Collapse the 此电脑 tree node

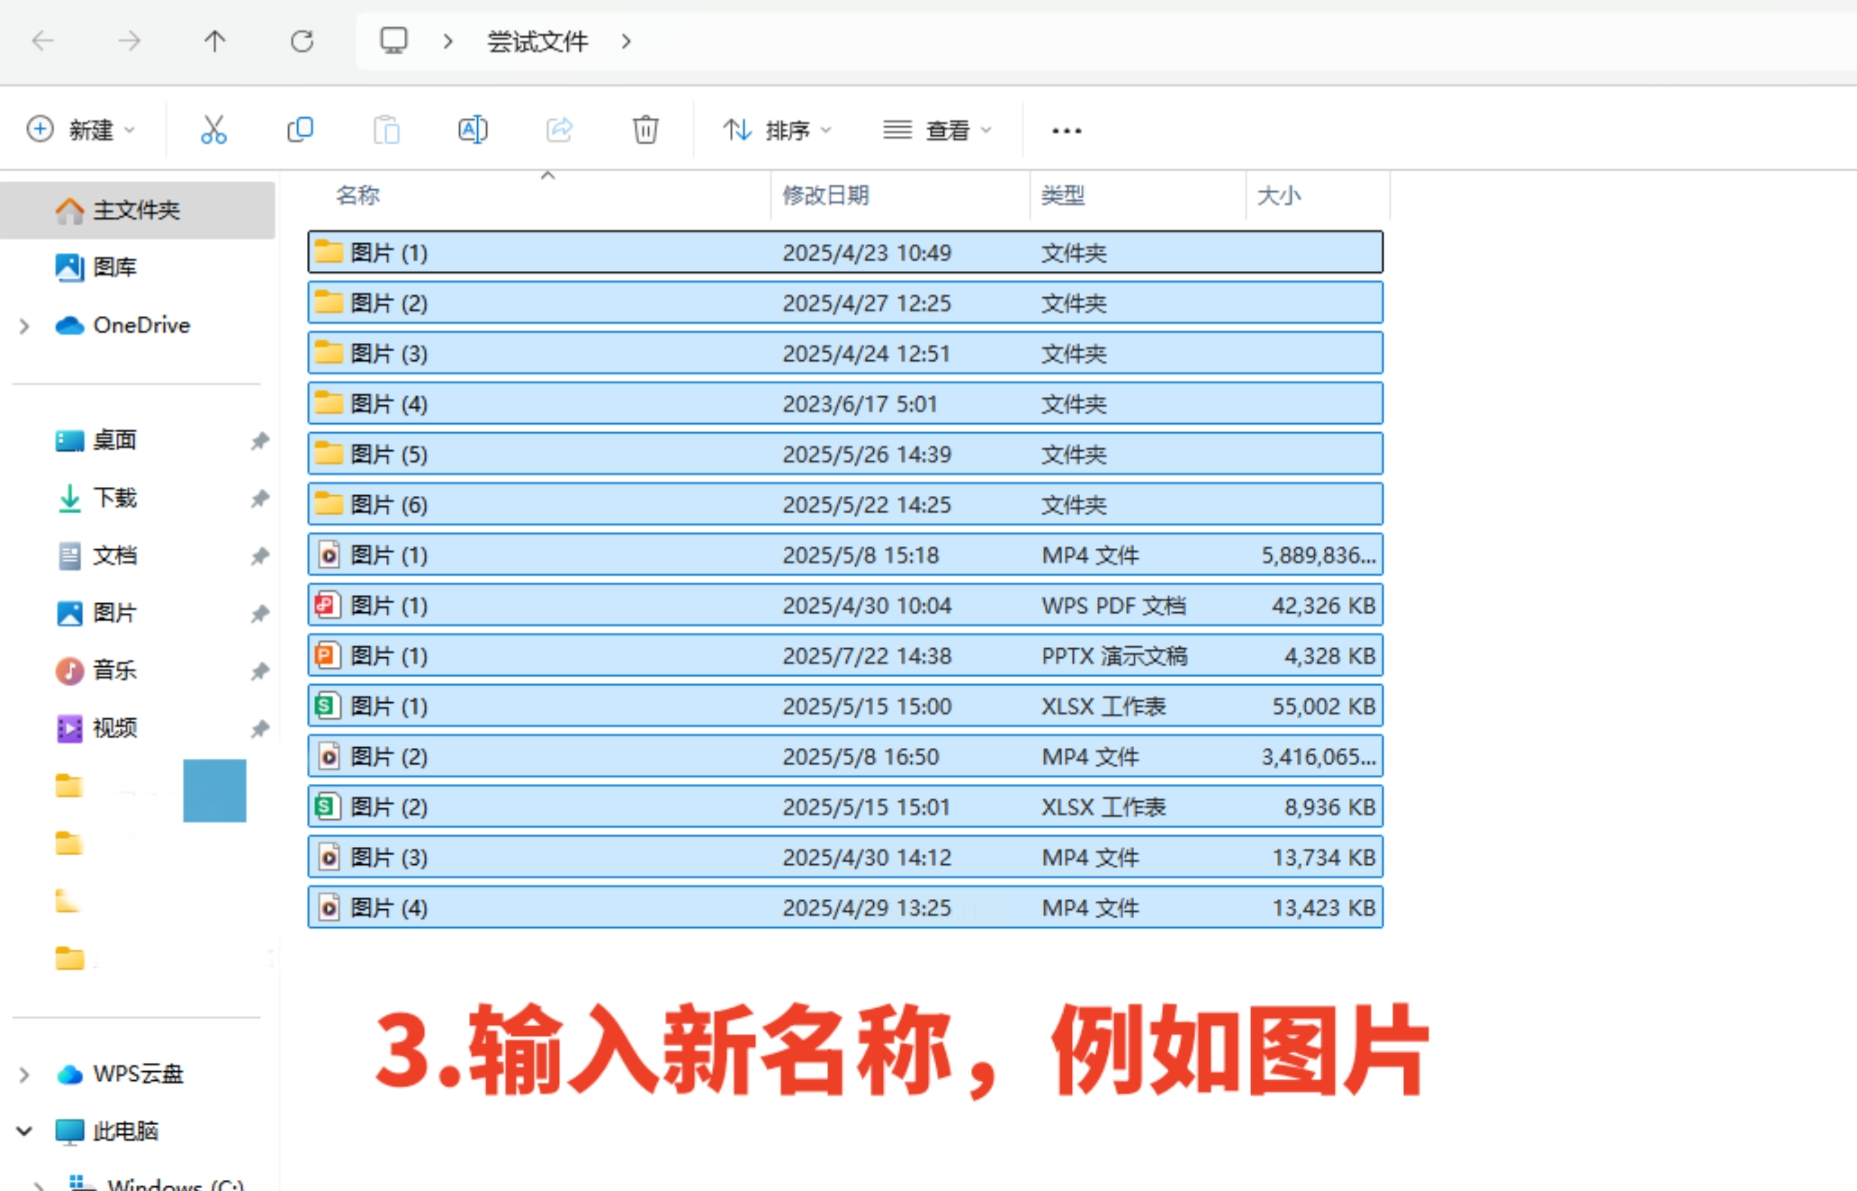(25, 1131)
